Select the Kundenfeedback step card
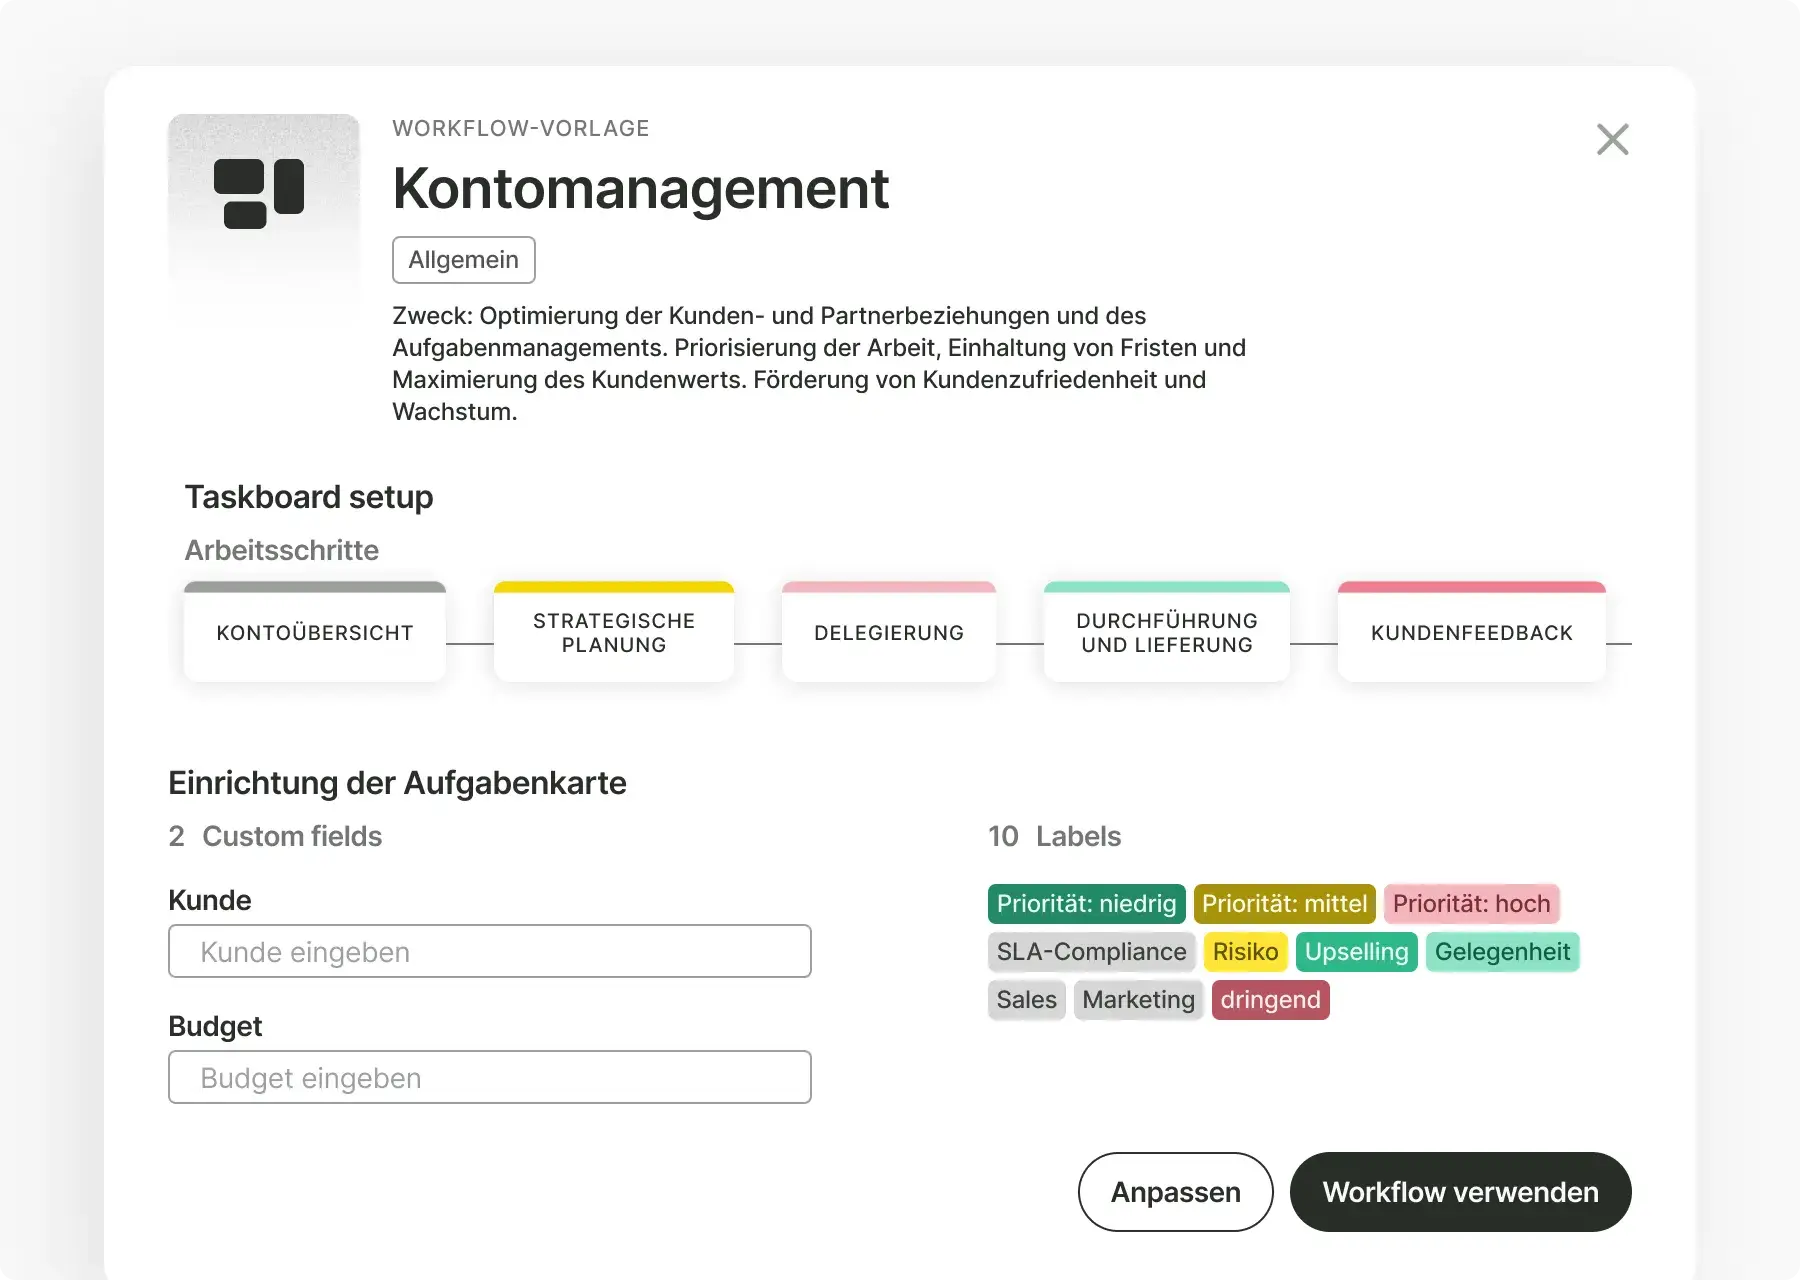 click(x=1471, y=633)
